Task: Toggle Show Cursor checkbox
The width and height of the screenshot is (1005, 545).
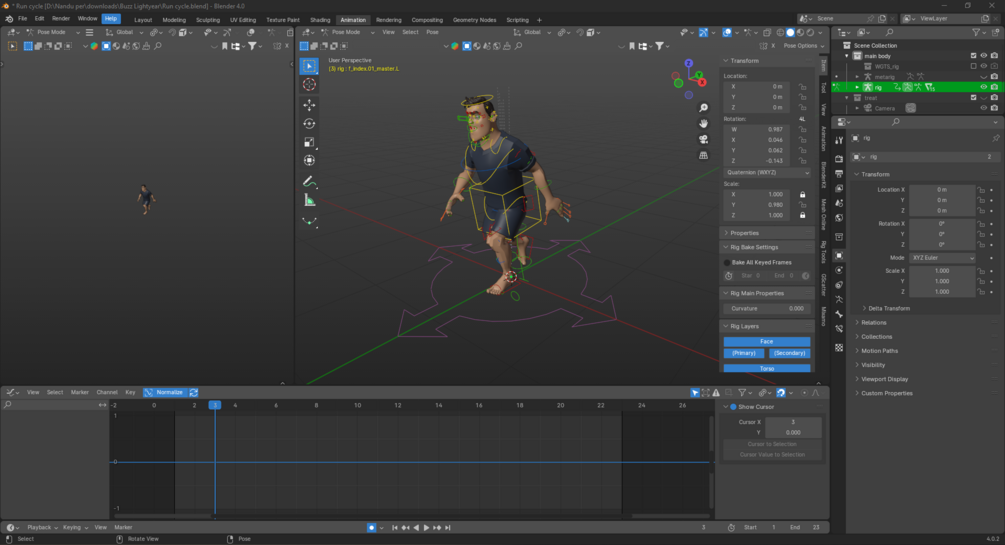Action: 733,407
